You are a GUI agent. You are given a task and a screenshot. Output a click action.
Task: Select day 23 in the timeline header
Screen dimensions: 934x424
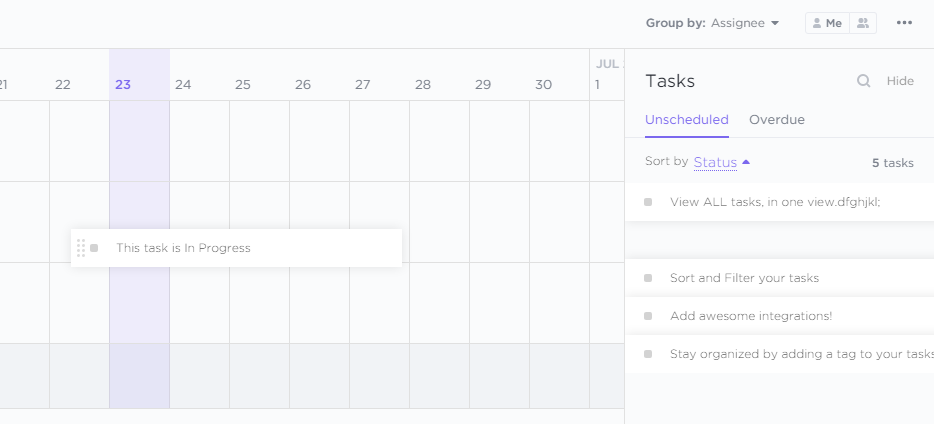123,85
